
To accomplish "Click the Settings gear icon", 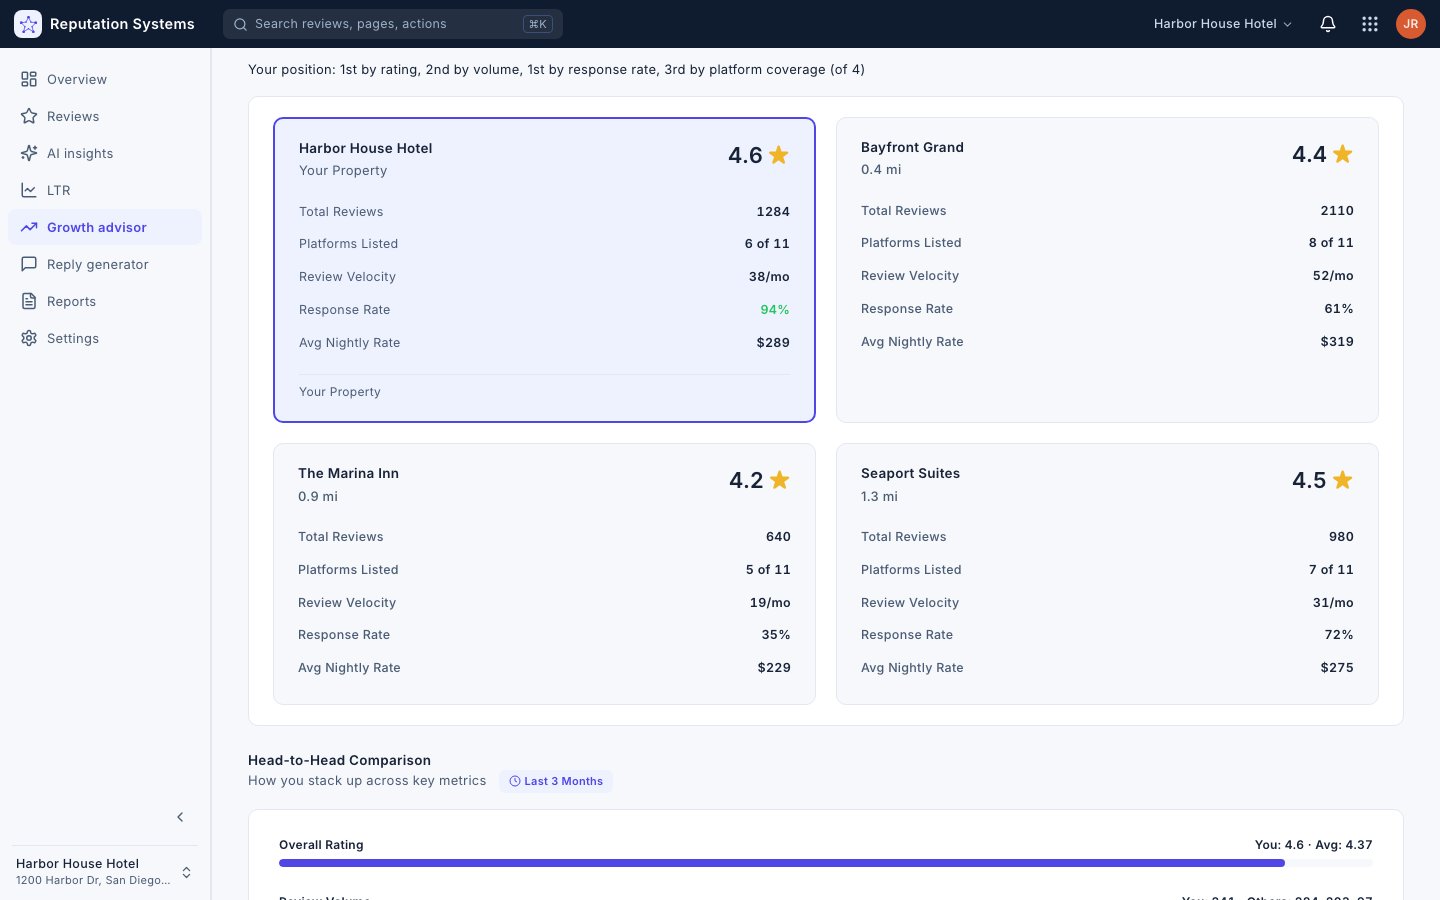I will pos(29,338).
